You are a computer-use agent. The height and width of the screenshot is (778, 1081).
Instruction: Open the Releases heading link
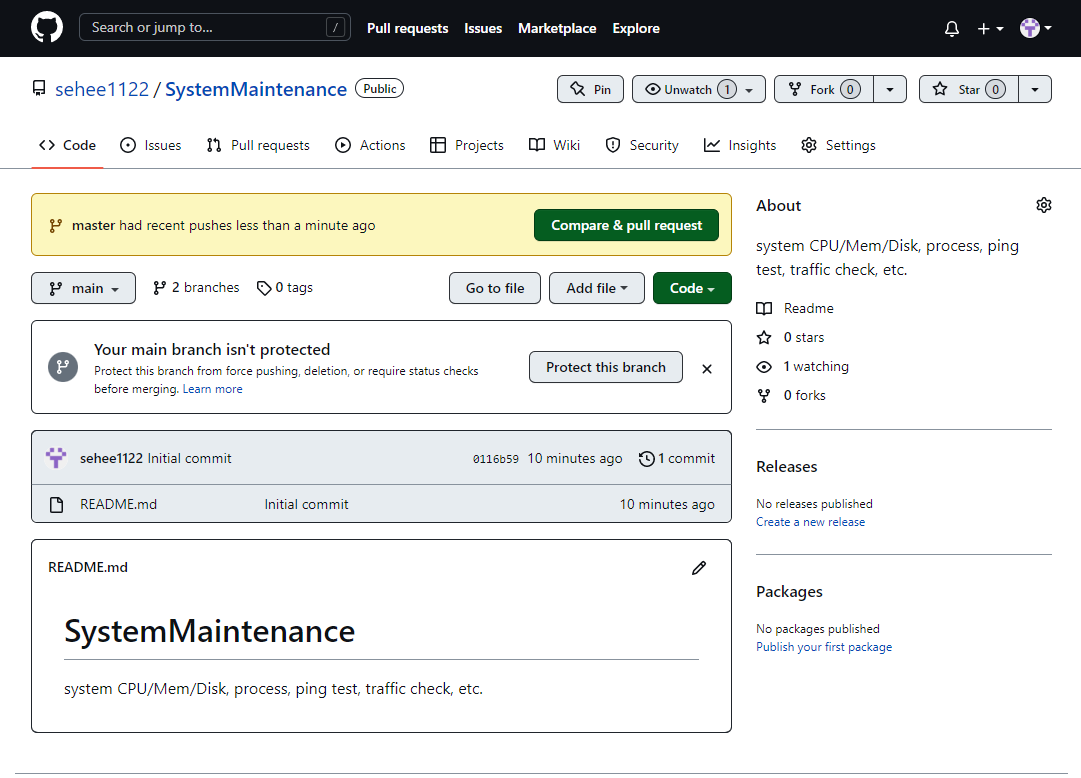(787, 466)
